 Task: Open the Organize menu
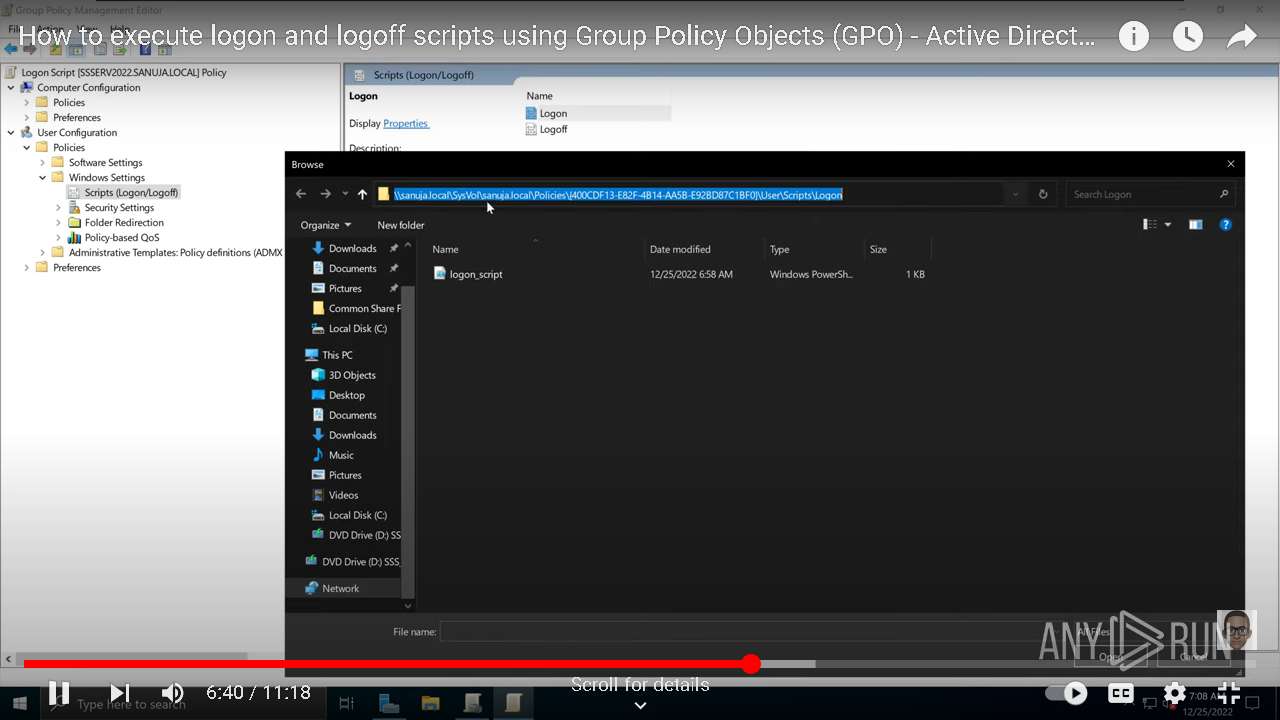pos(325,225)
